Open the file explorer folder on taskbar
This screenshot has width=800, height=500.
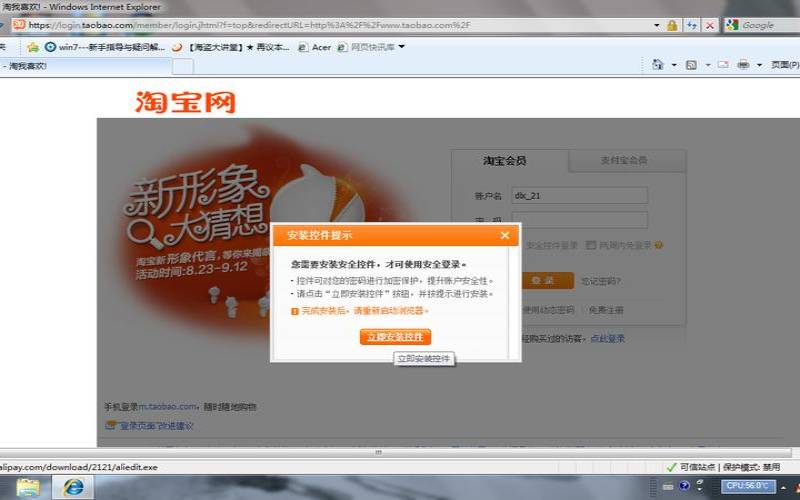(x=28, y=487)
